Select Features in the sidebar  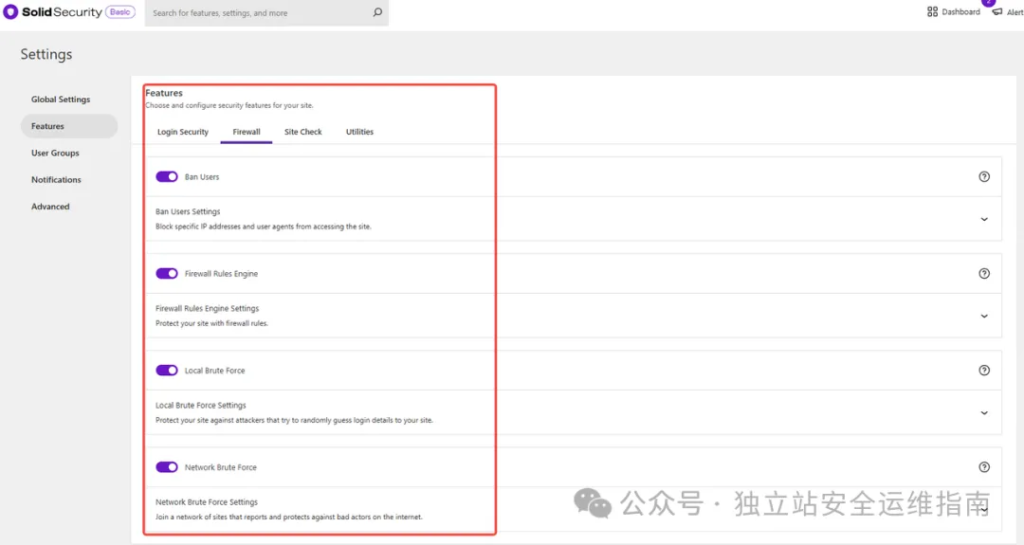pyautogui.click(x=69, y=126)
